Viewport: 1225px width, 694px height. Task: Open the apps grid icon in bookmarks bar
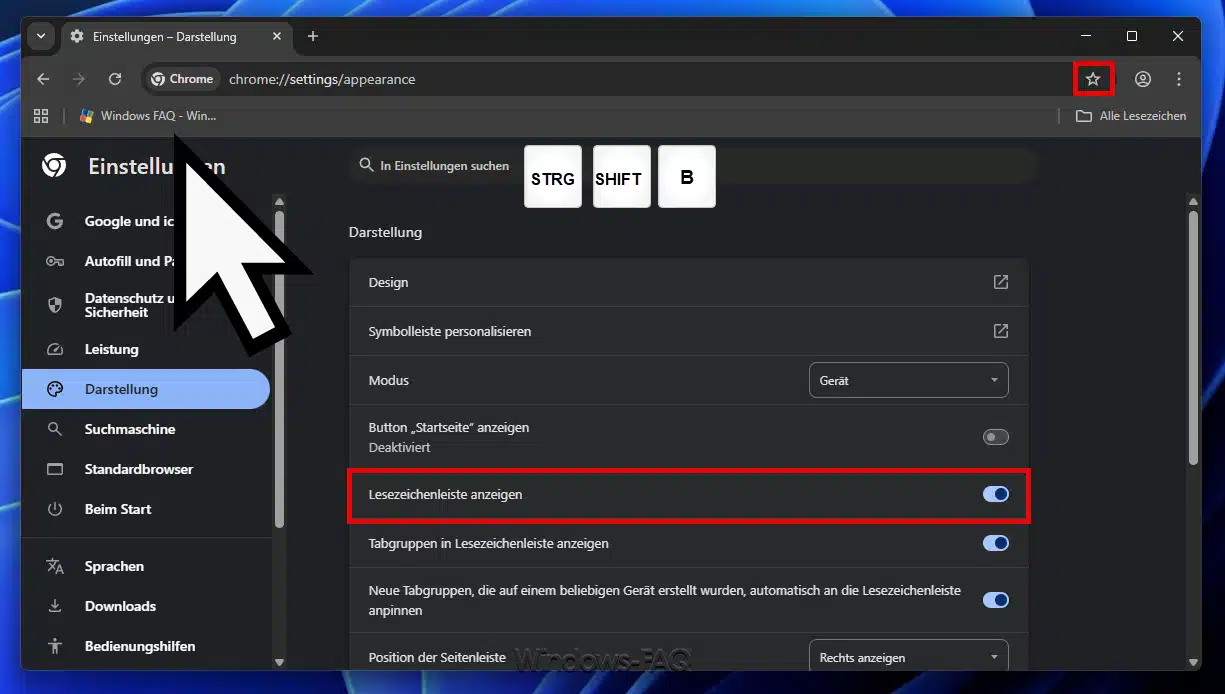pyautogui.click(x=41, y=116)
